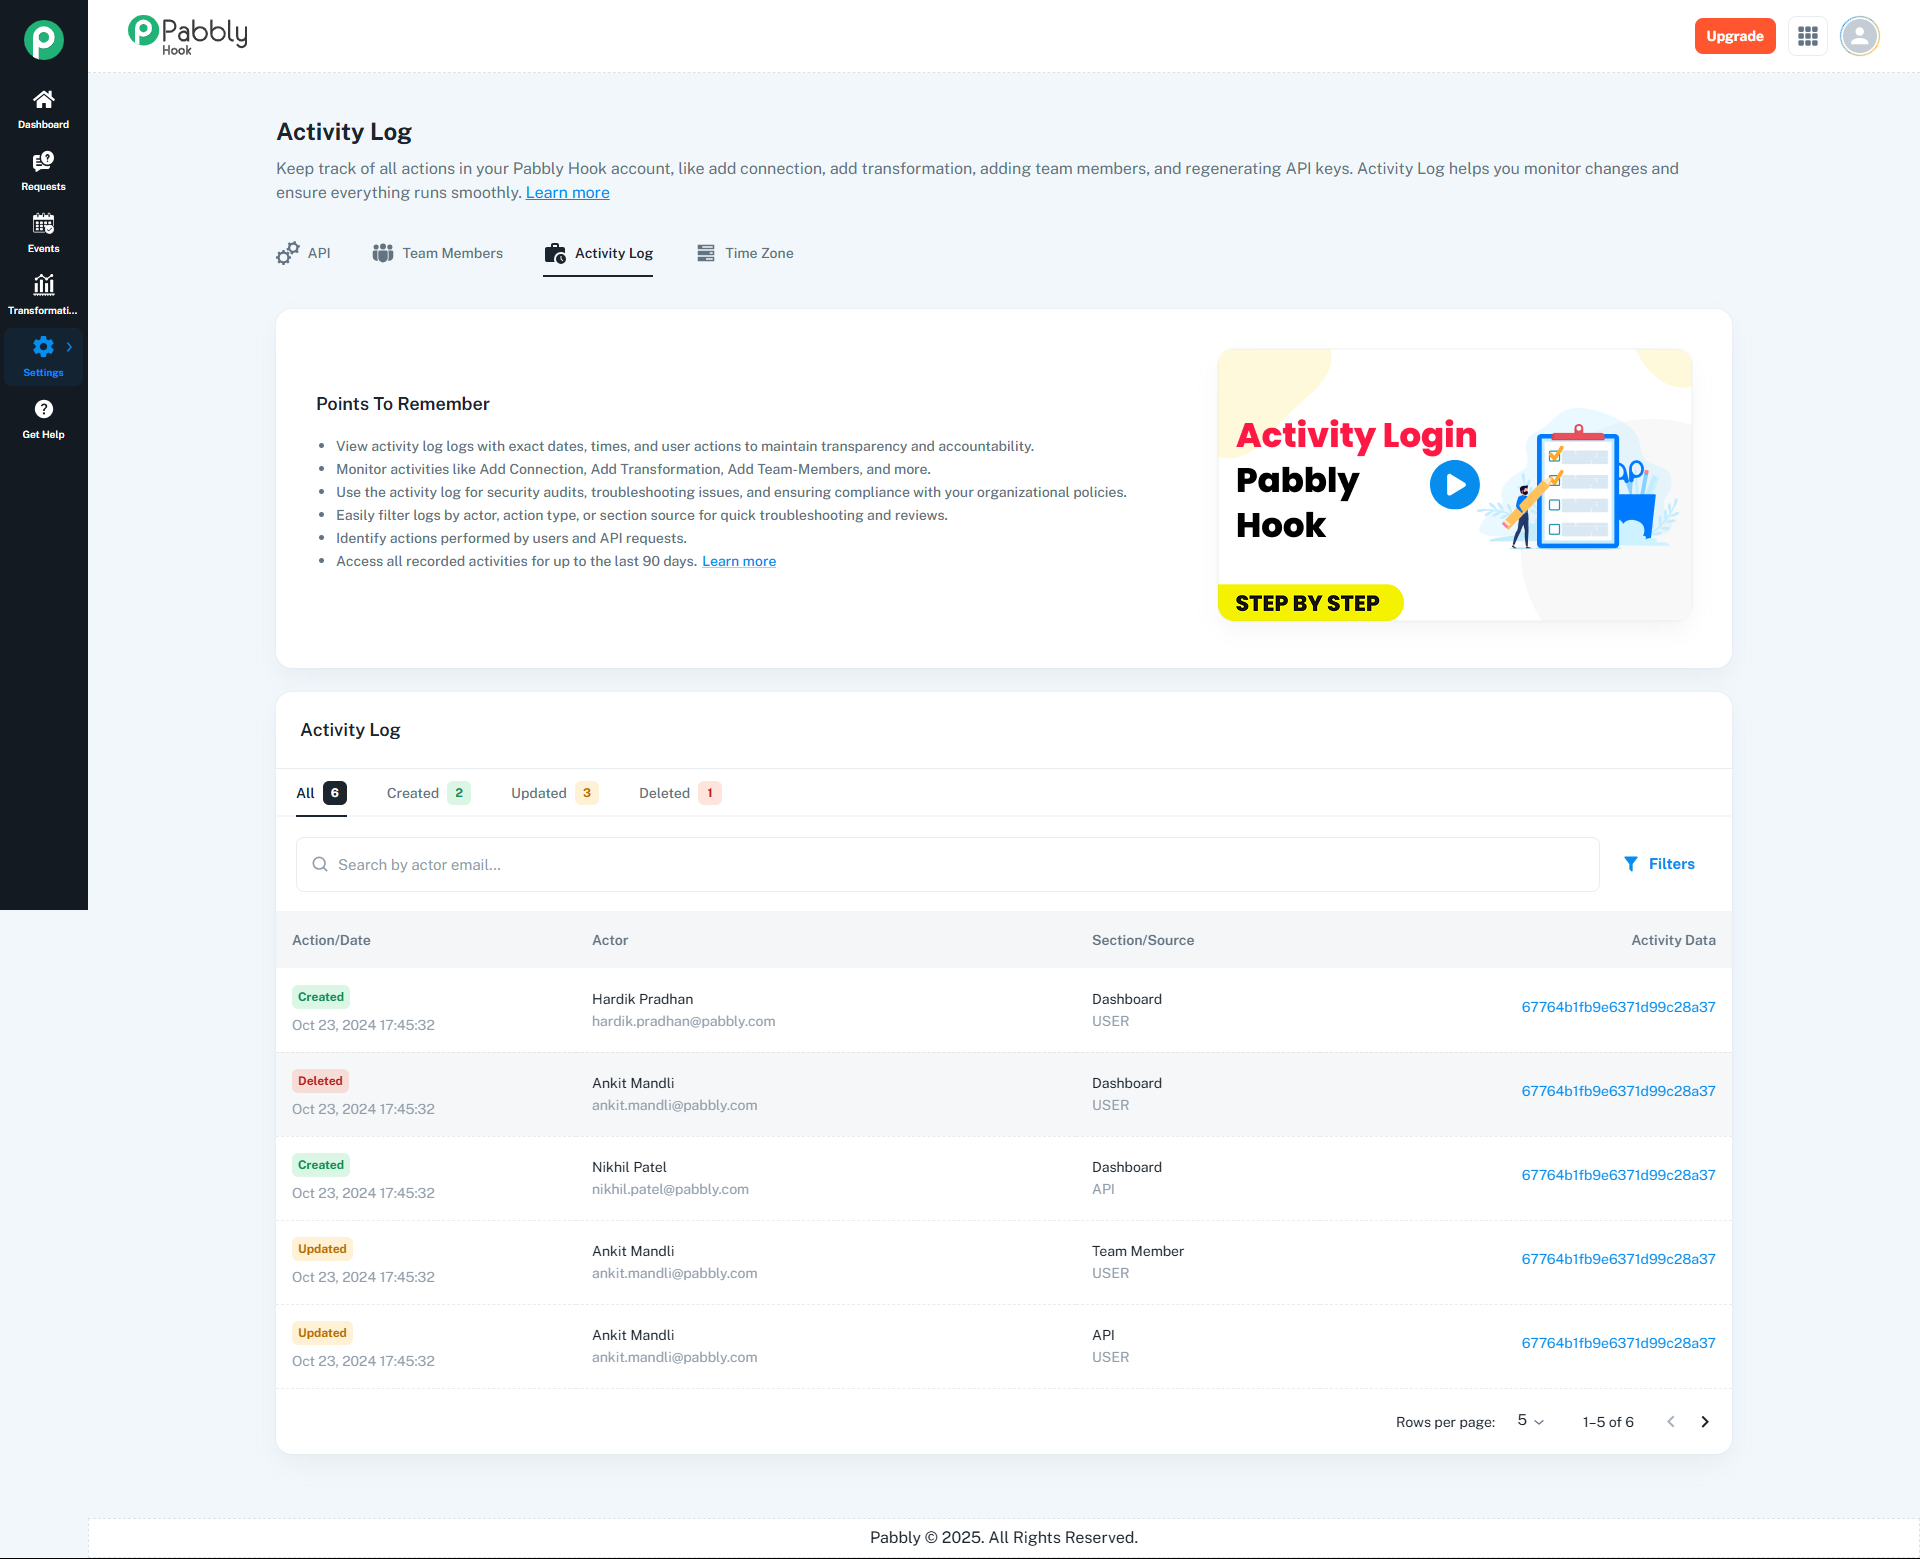Open Transformations in the sidebar

pyautogui.click(x=44, y=296)
